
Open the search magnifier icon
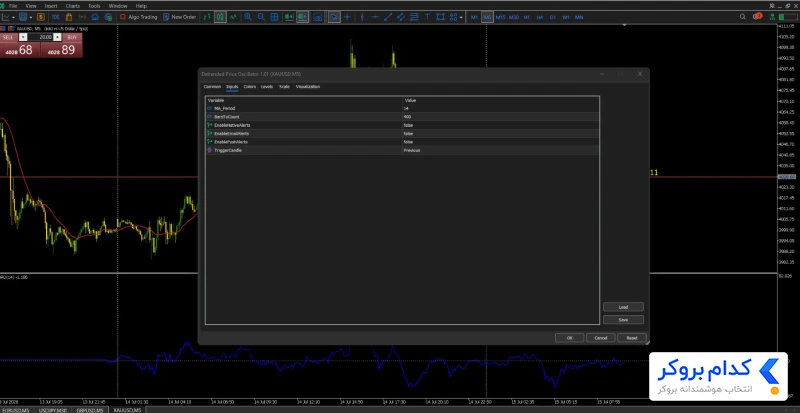coord(743,17)
